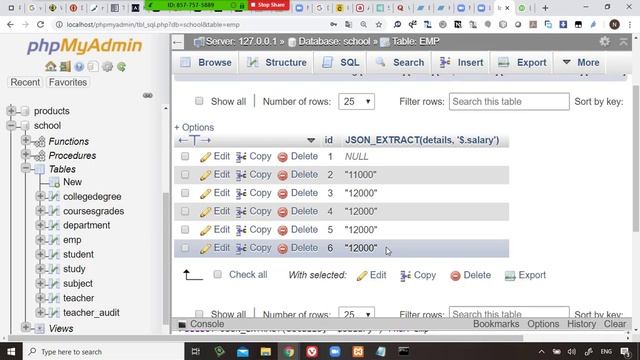Viewport: 640px width, 360px height.
Task: Collapse header with double-arrow icon
Action: (623, 41)
